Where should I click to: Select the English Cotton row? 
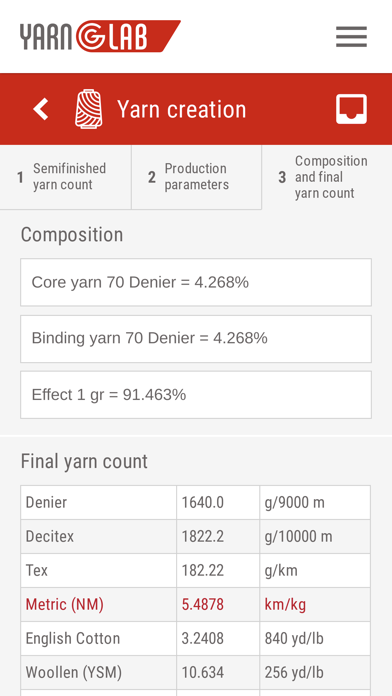[195, 638]
